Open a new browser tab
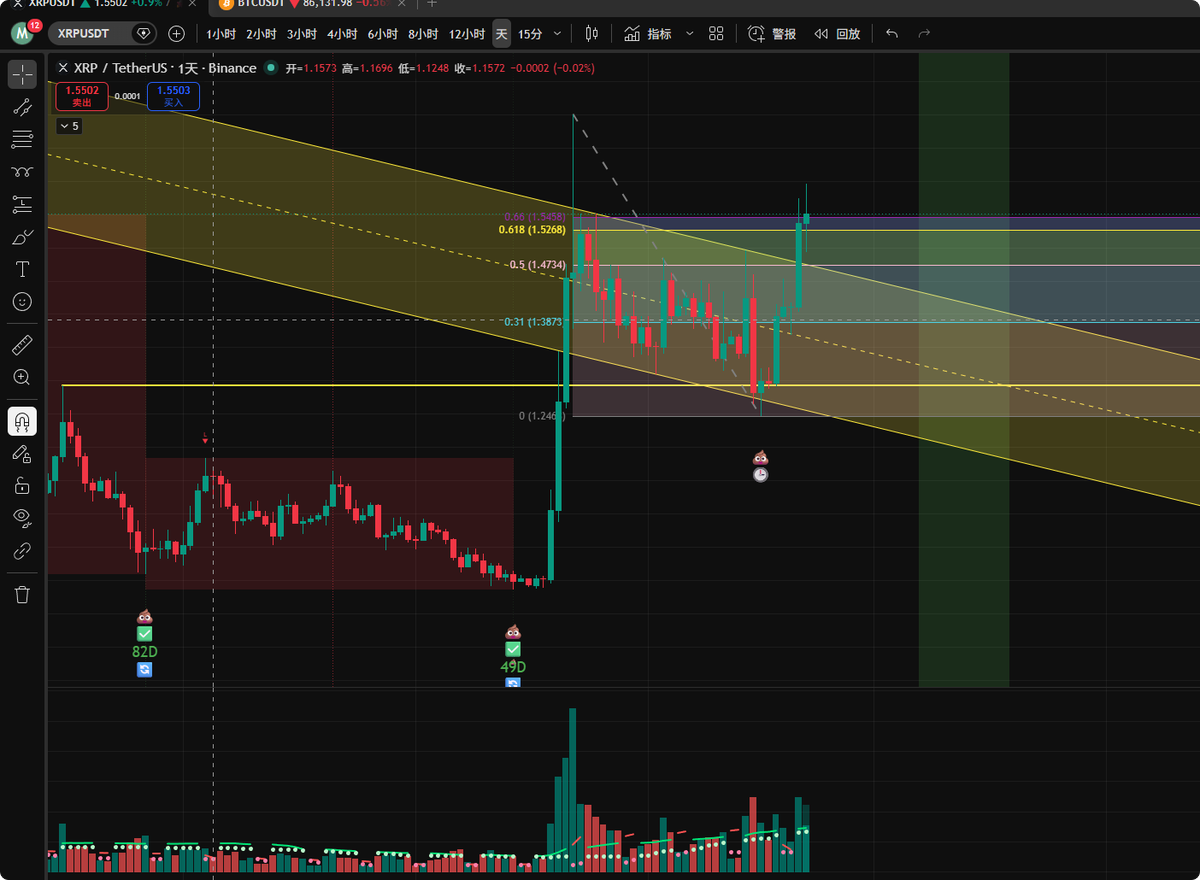Viewport: 1200px width, 880px height. (432, 4)
